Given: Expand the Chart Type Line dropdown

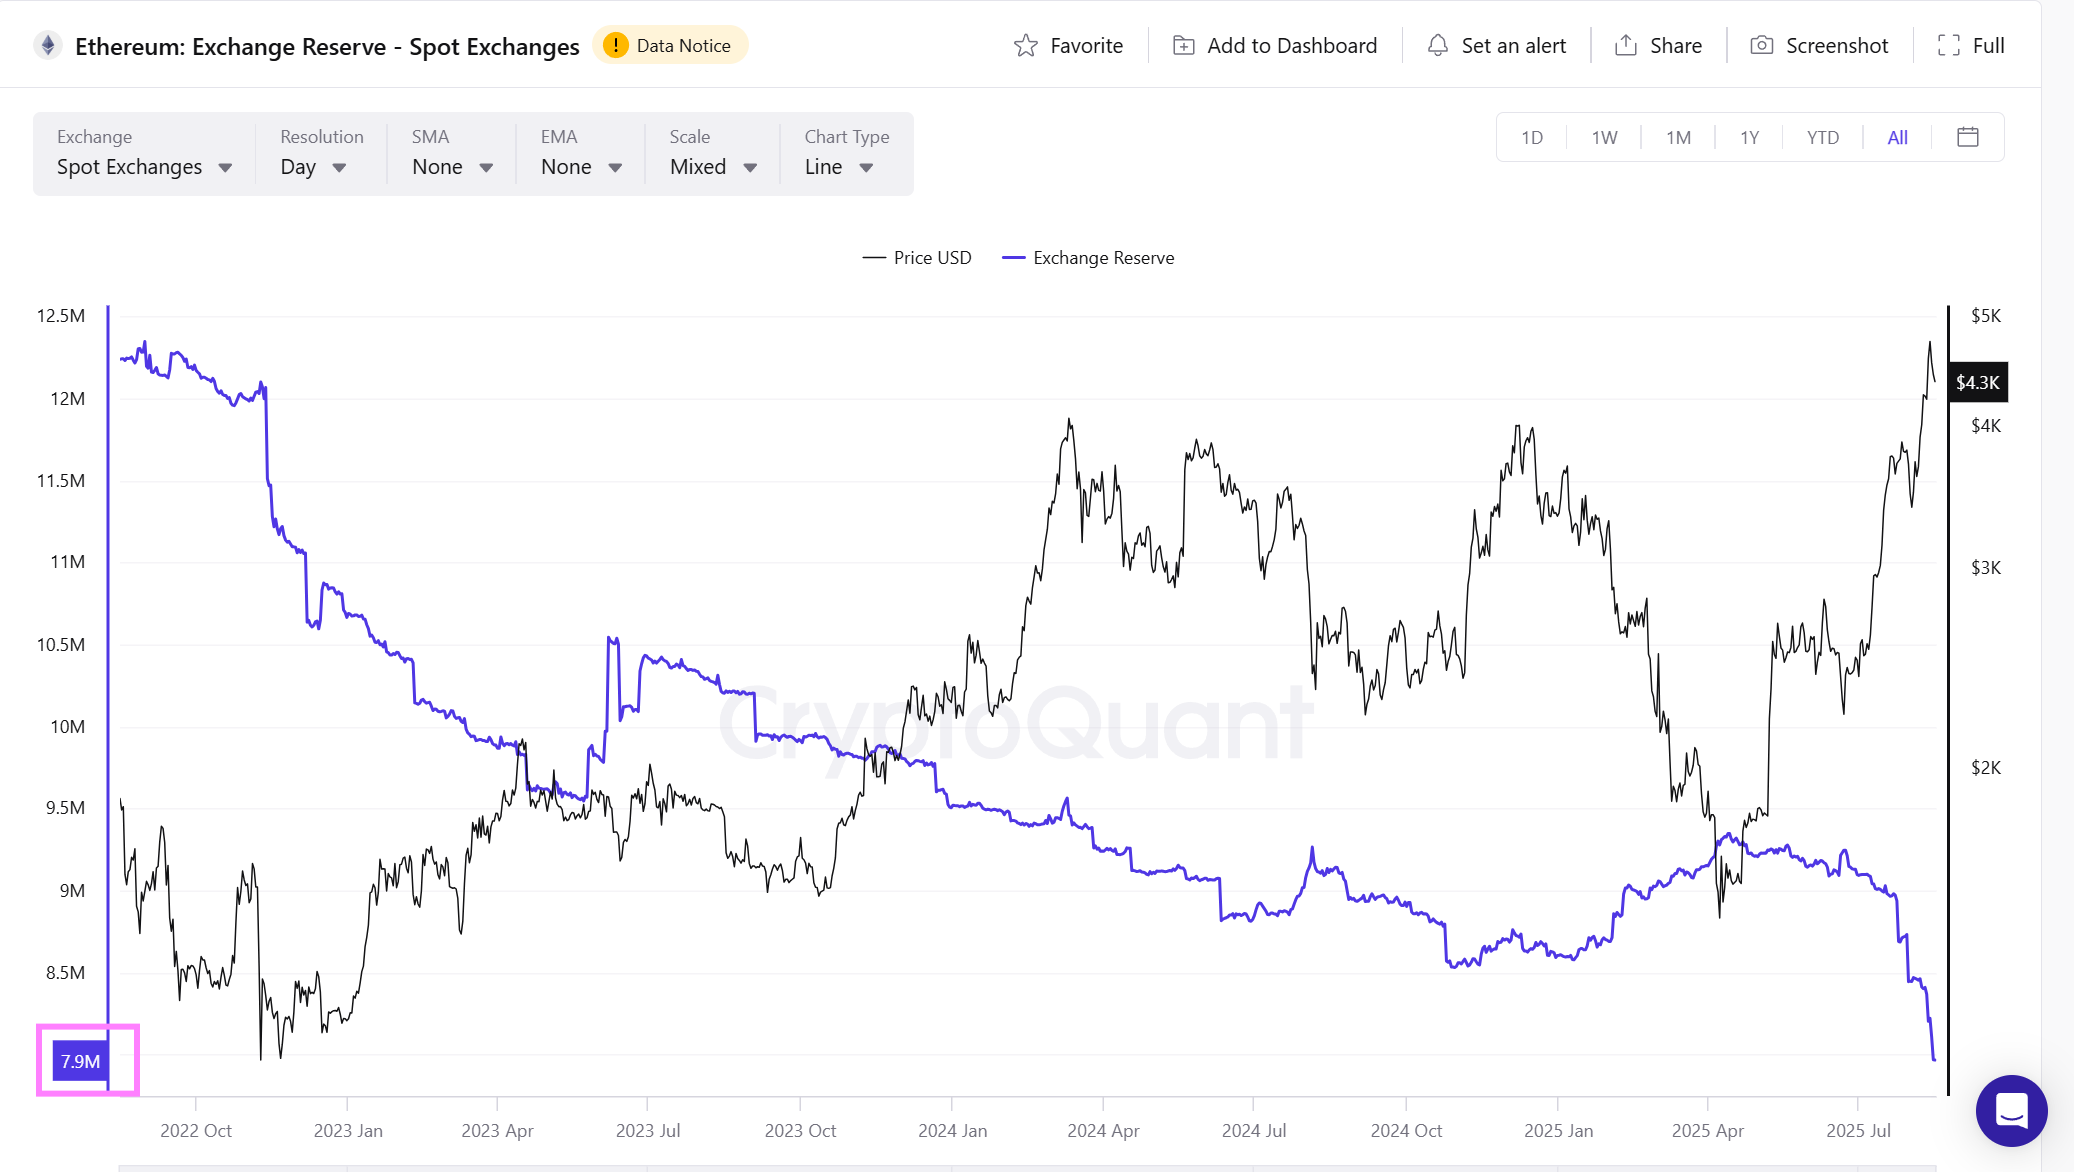Looking at the screenshot, I should click(x=839, y=167).
